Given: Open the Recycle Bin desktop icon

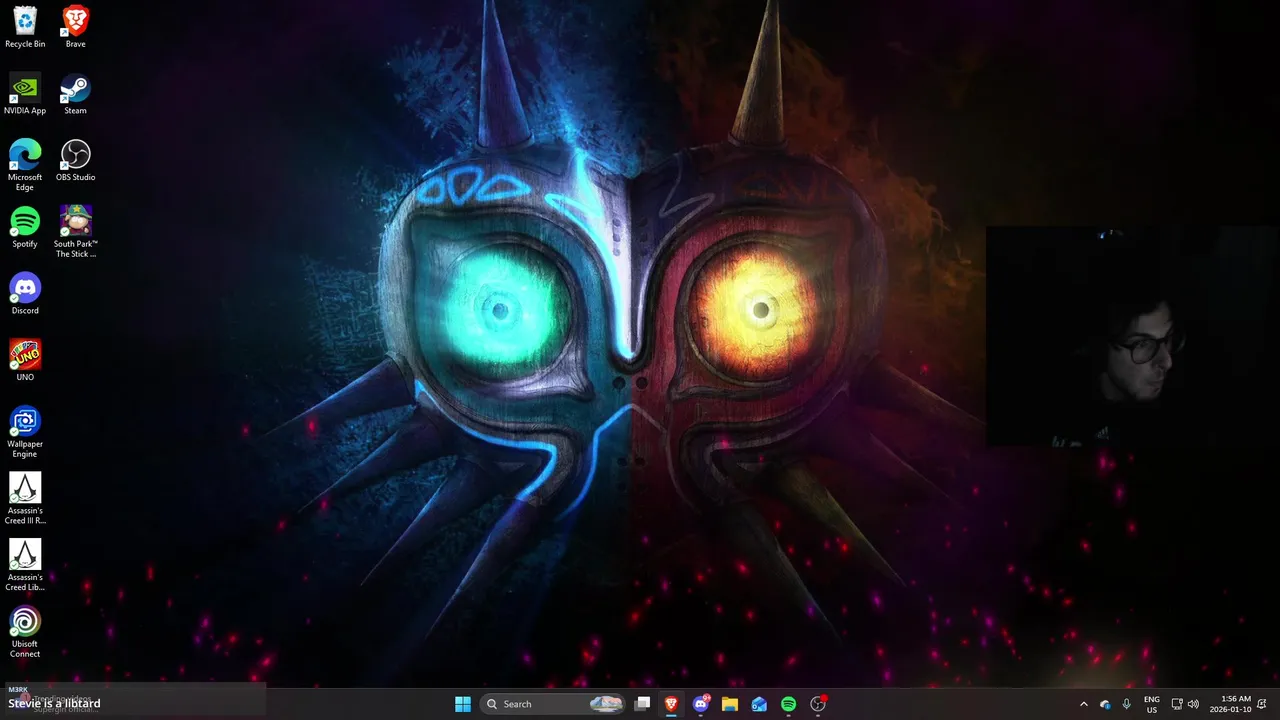Looking at the screenshot, I should pyautogui.click(x=25, y=27).
